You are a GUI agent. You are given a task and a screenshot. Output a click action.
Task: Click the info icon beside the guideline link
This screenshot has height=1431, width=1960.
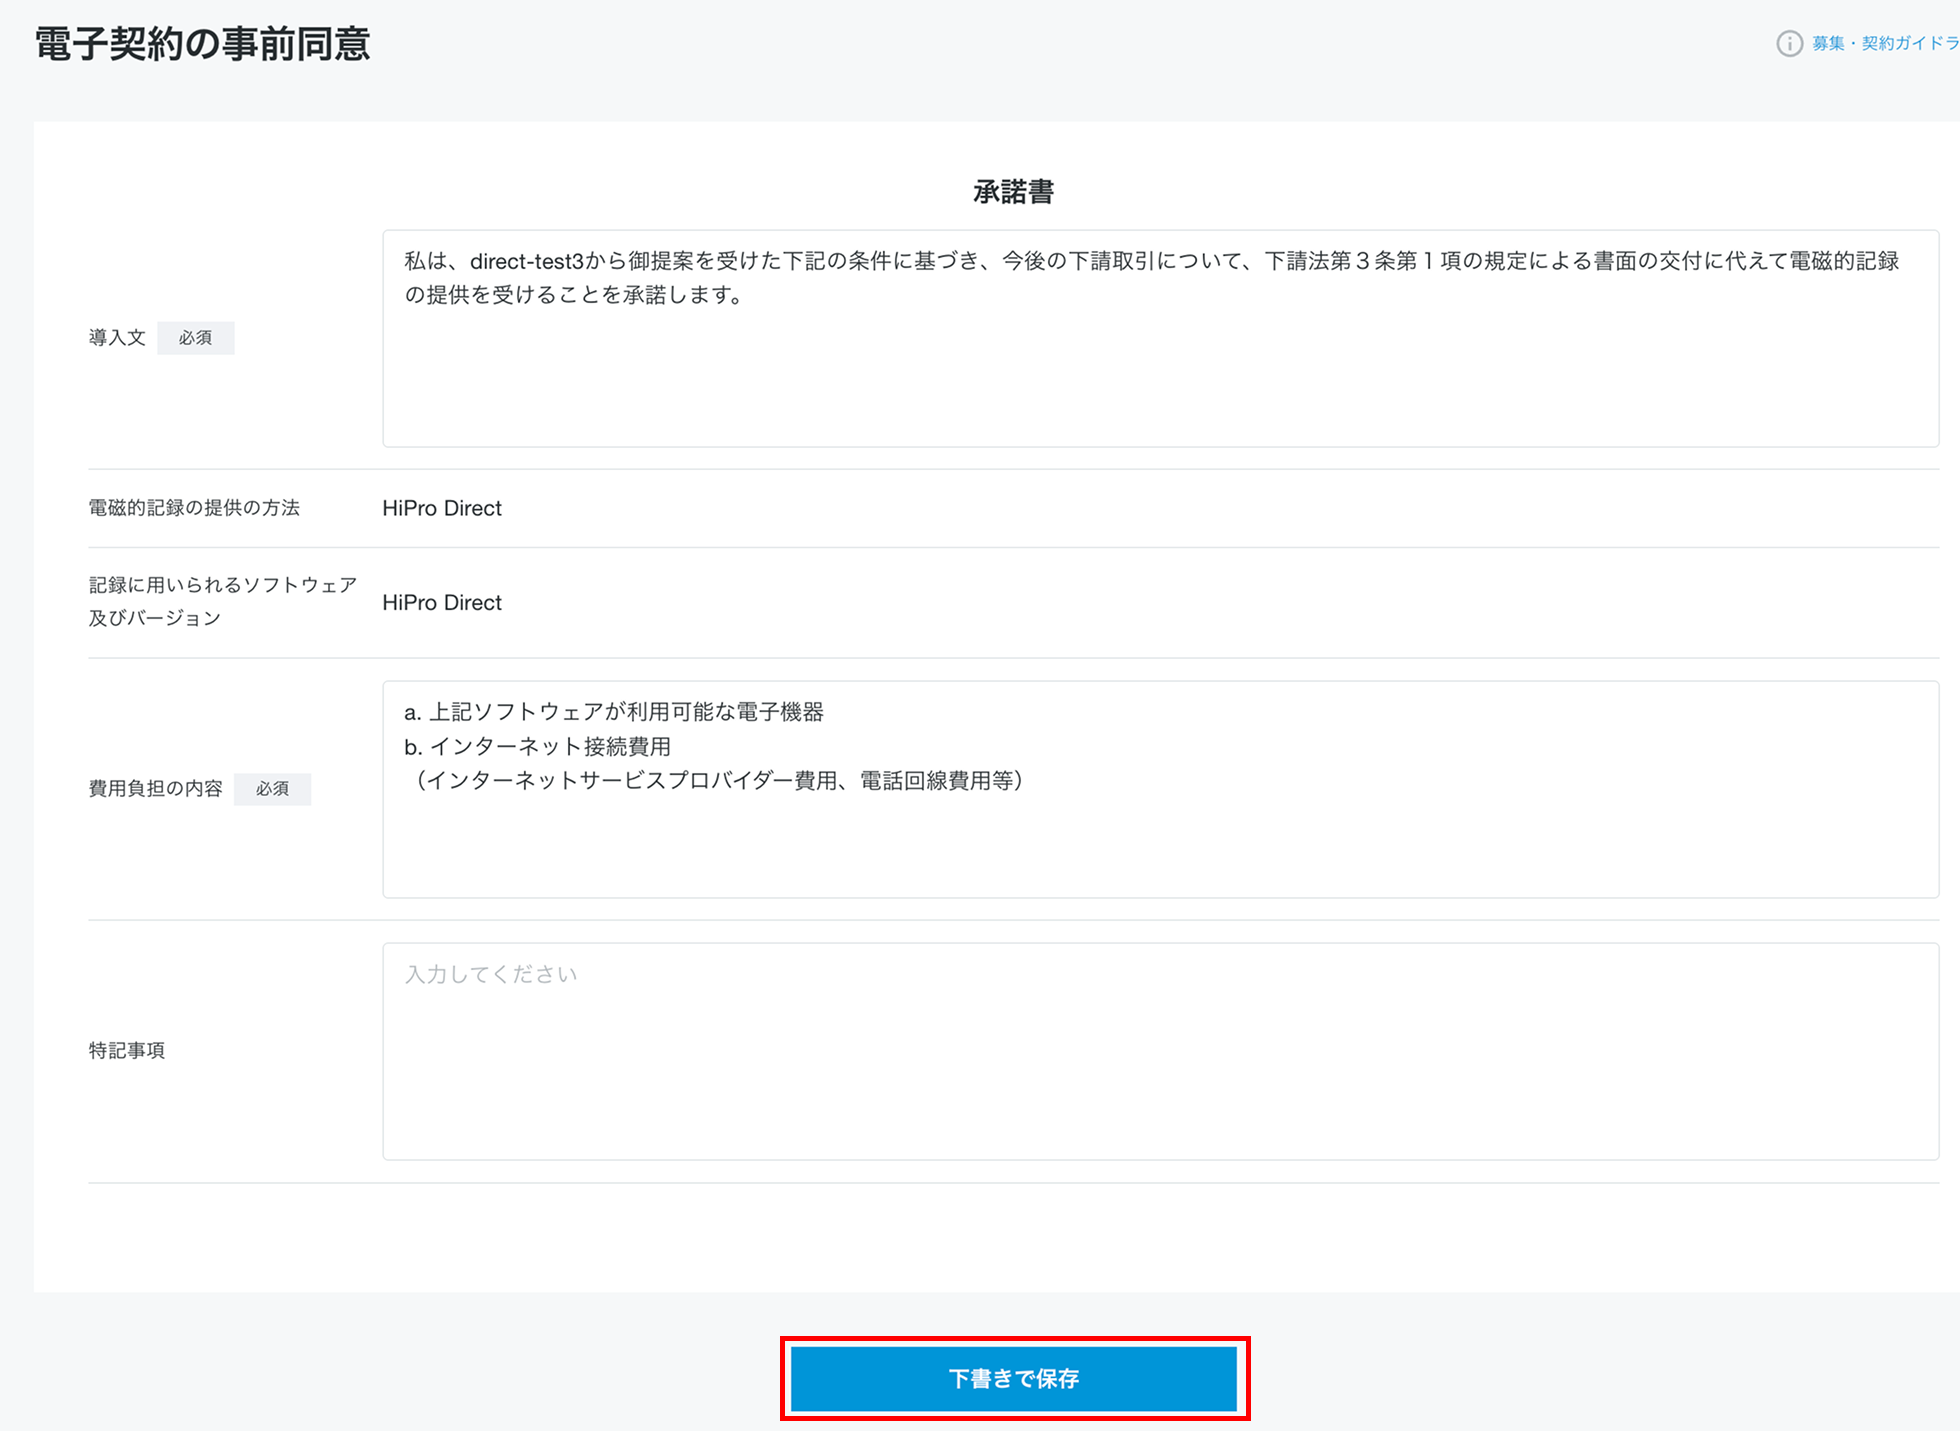coord(1789,44)
